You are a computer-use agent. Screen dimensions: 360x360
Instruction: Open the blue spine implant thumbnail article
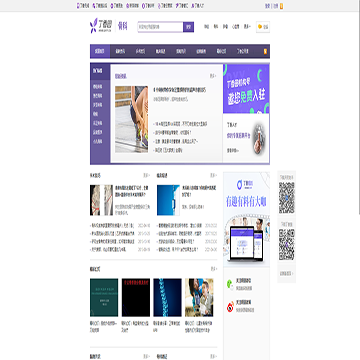click(x=168, y=200)
